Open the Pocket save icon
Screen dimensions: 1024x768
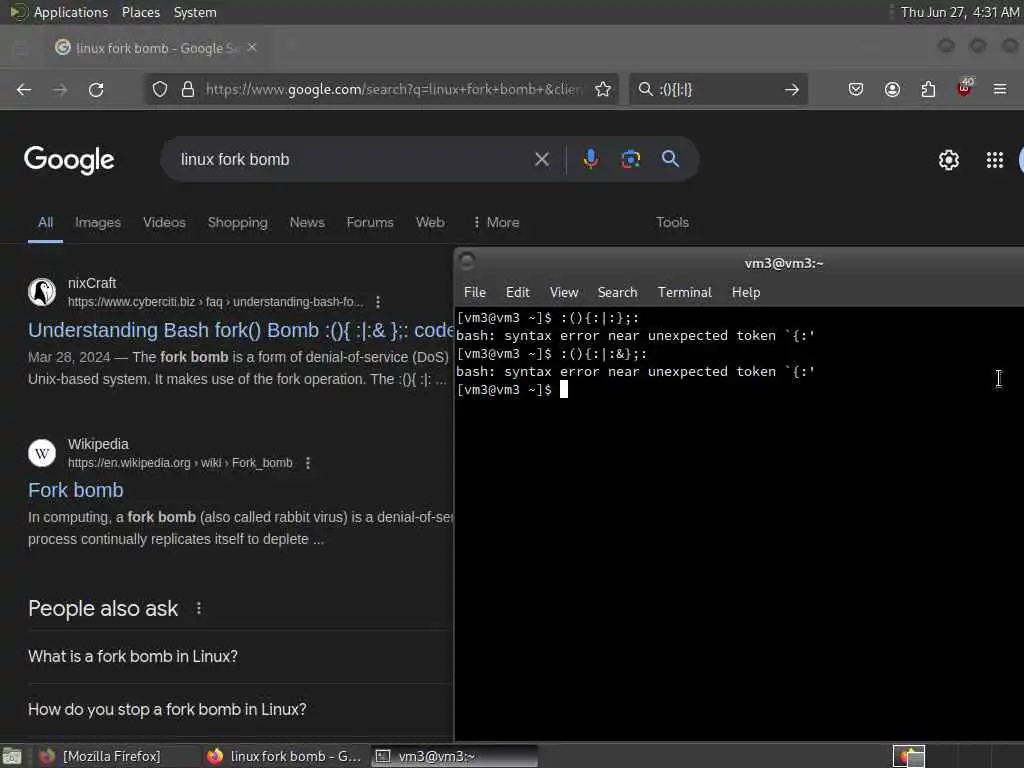[x=856, y=89]
